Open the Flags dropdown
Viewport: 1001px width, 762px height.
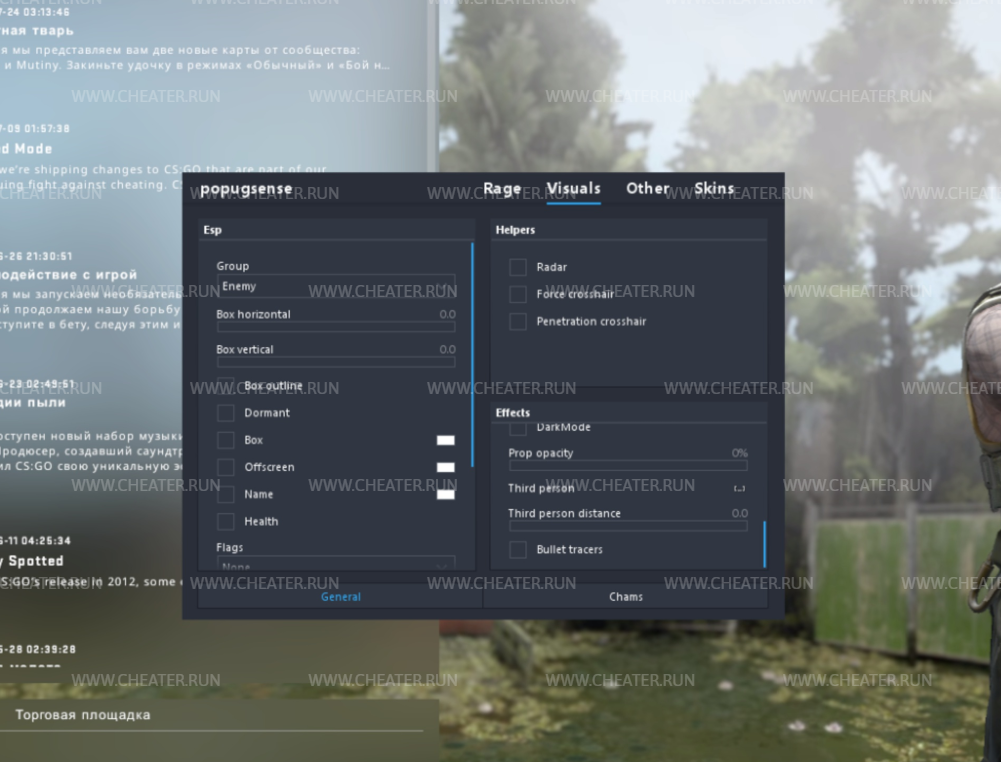click(336, 564)
